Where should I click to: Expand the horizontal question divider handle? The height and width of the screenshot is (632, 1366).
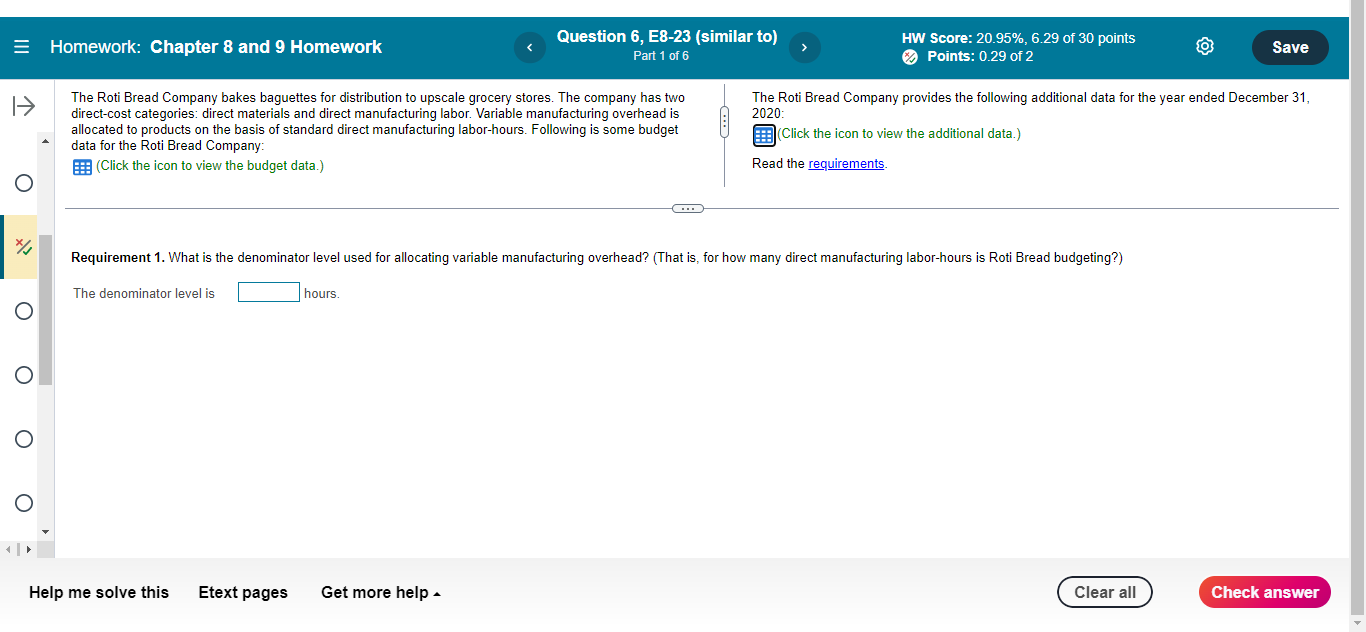coord(687,208)
